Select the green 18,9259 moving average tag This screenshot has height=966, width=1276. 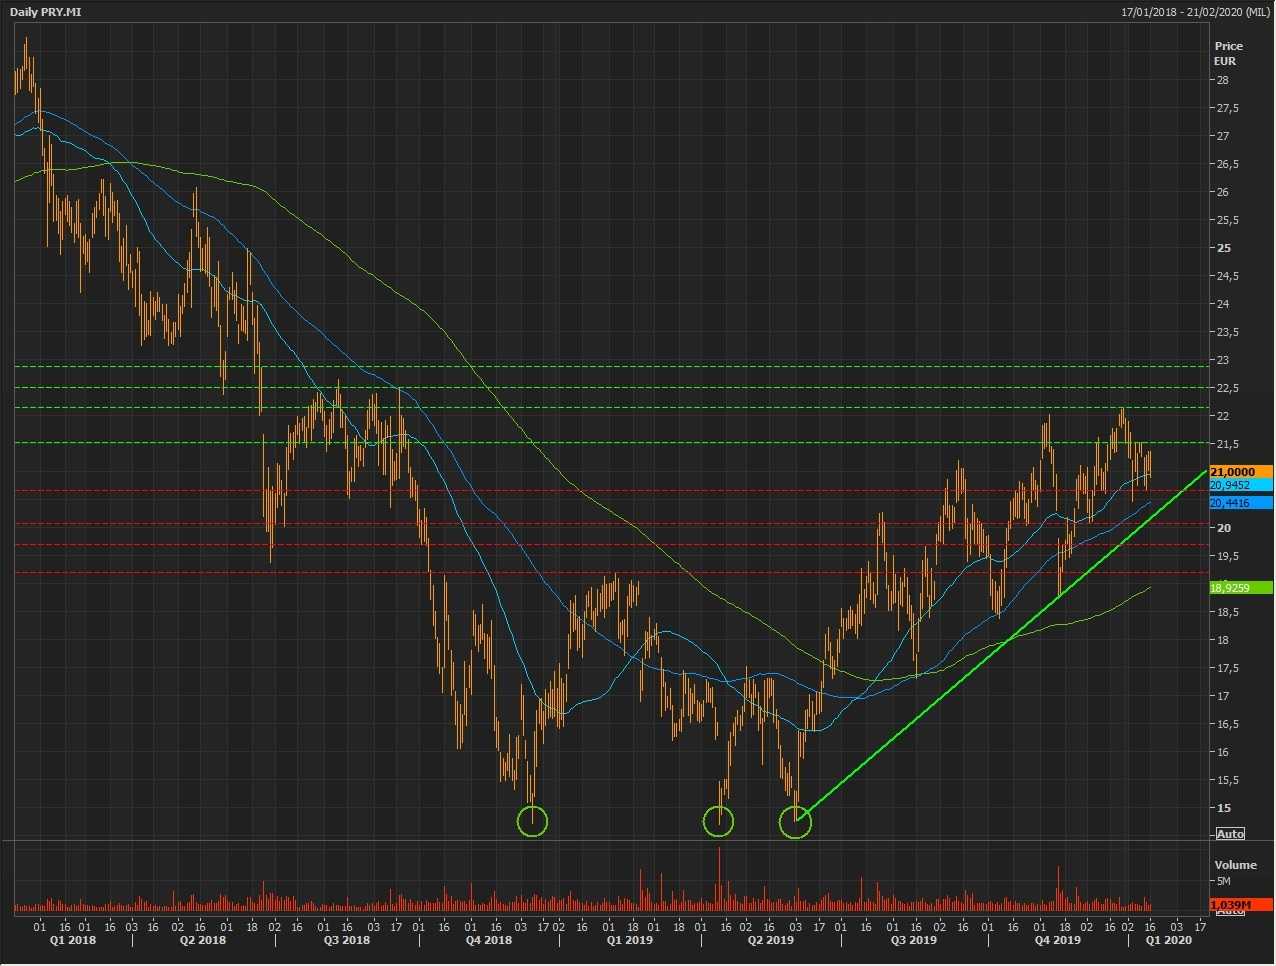tap(1240, 588)
